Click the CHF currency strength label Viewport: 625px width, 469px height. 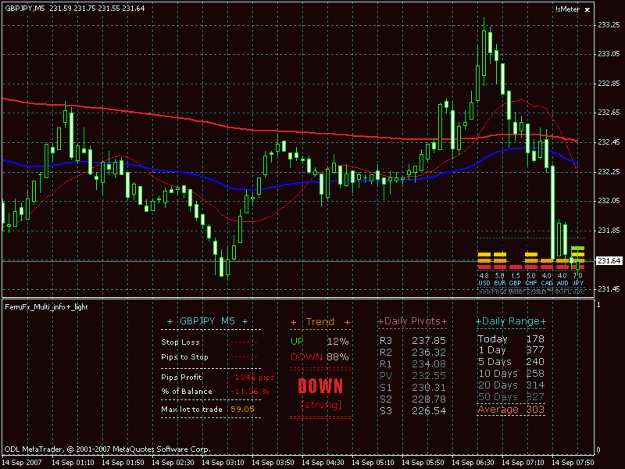(531, 283)
